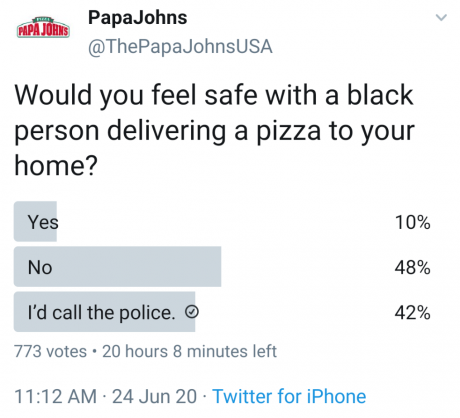Expand the tweet options chevron
Image resolution: width=460 pixels, height=418 pixels.
(x=441, y=17)
